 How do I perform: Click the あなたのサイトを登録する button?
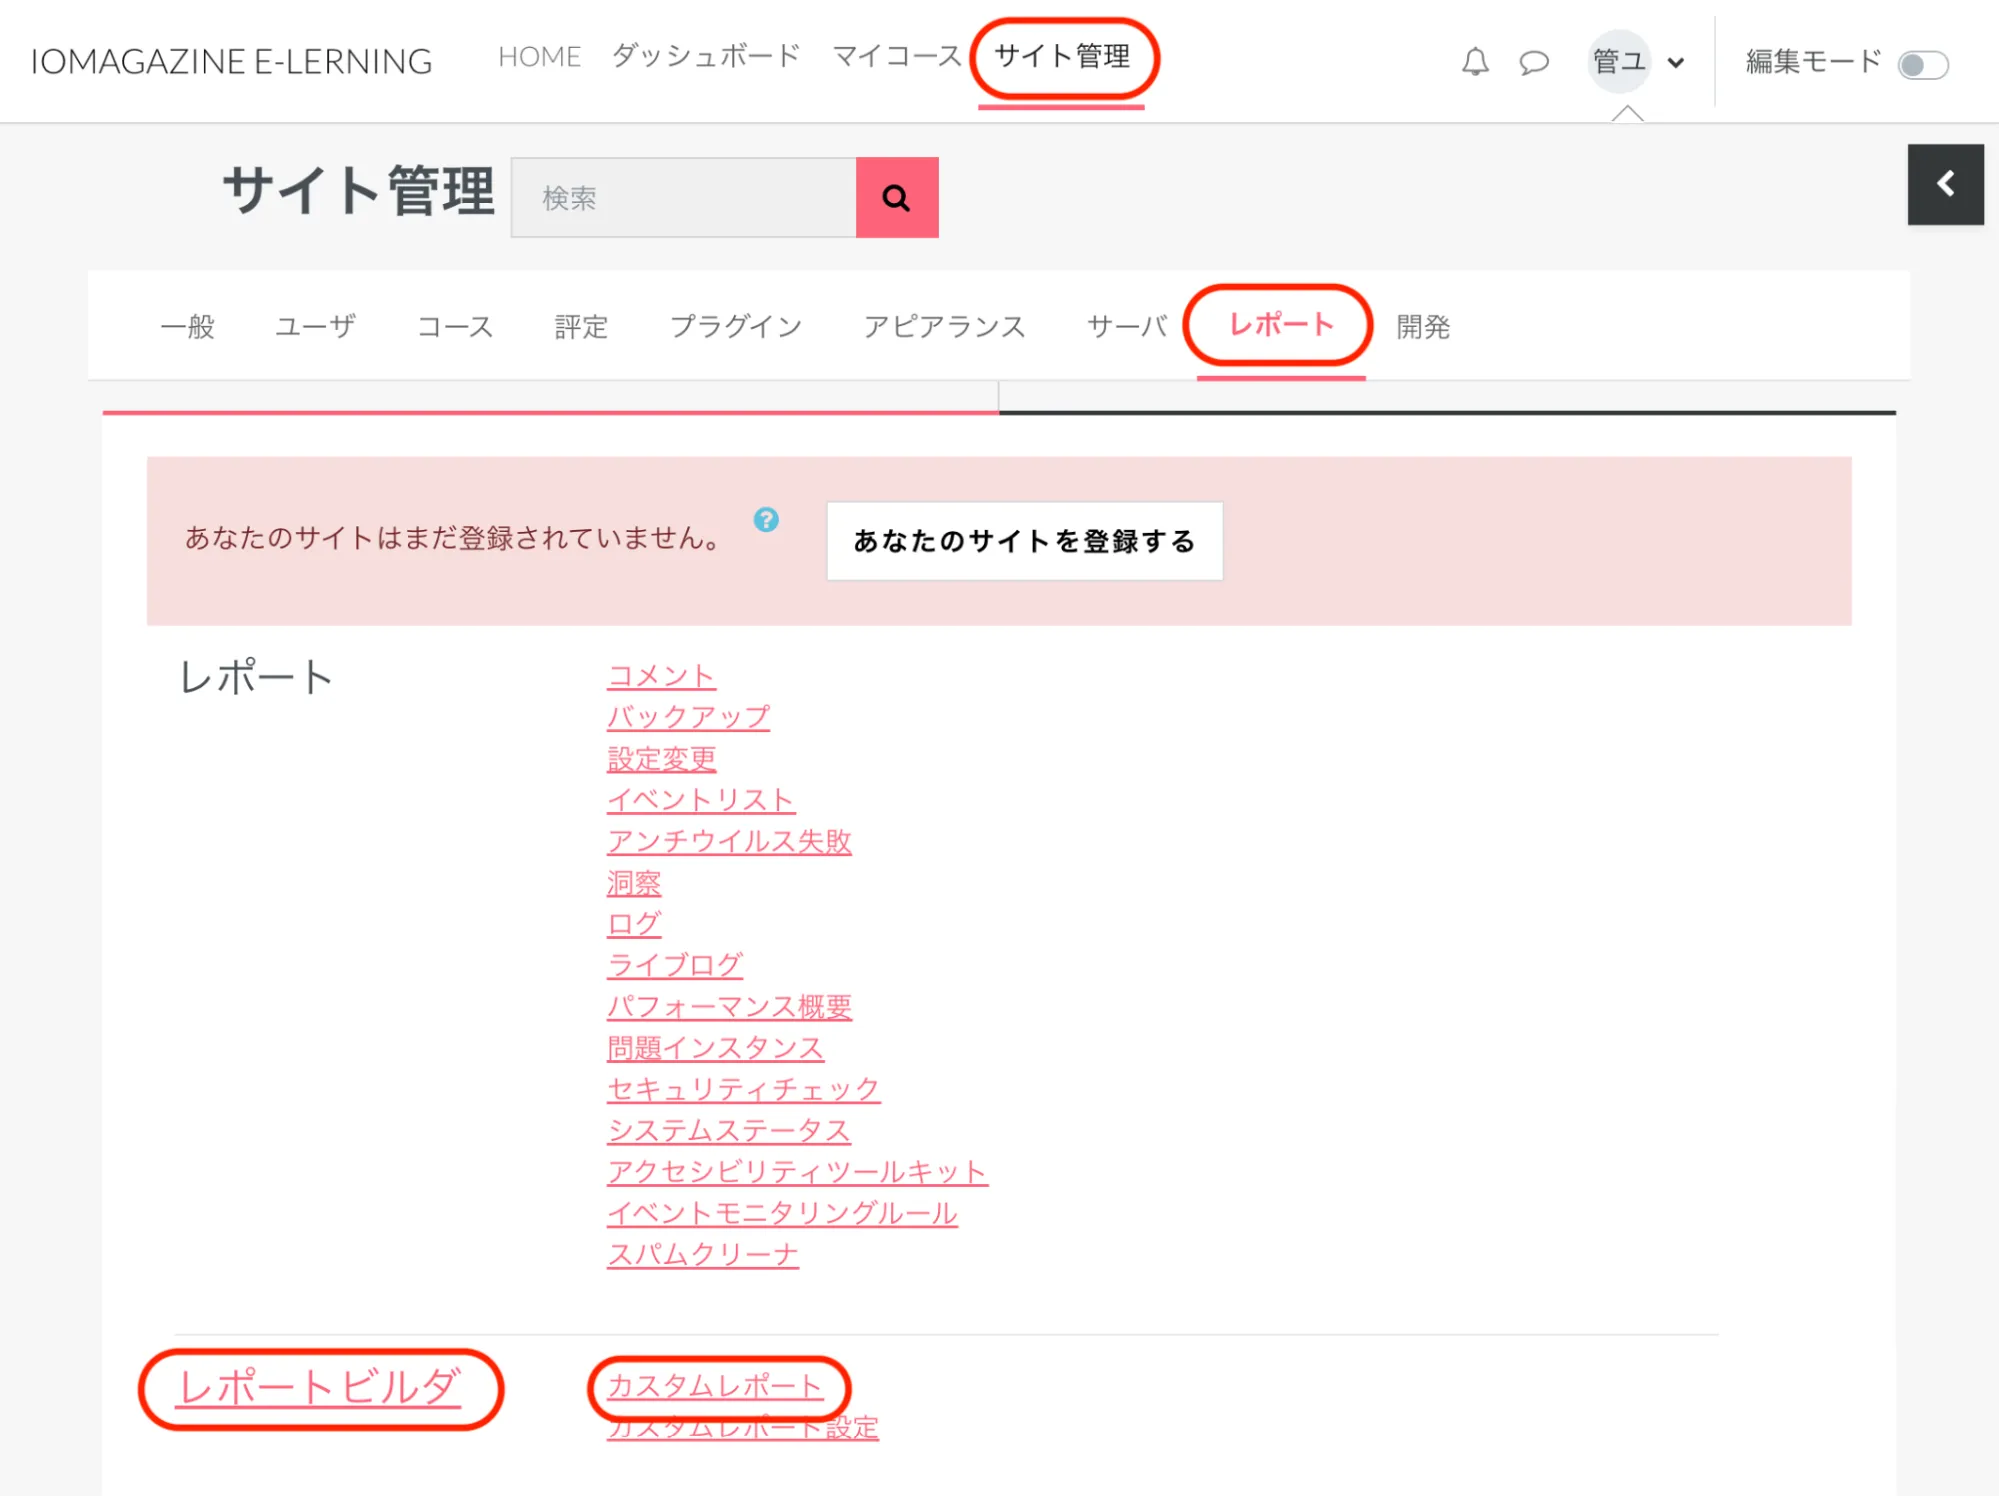(x=1024, y=541)
